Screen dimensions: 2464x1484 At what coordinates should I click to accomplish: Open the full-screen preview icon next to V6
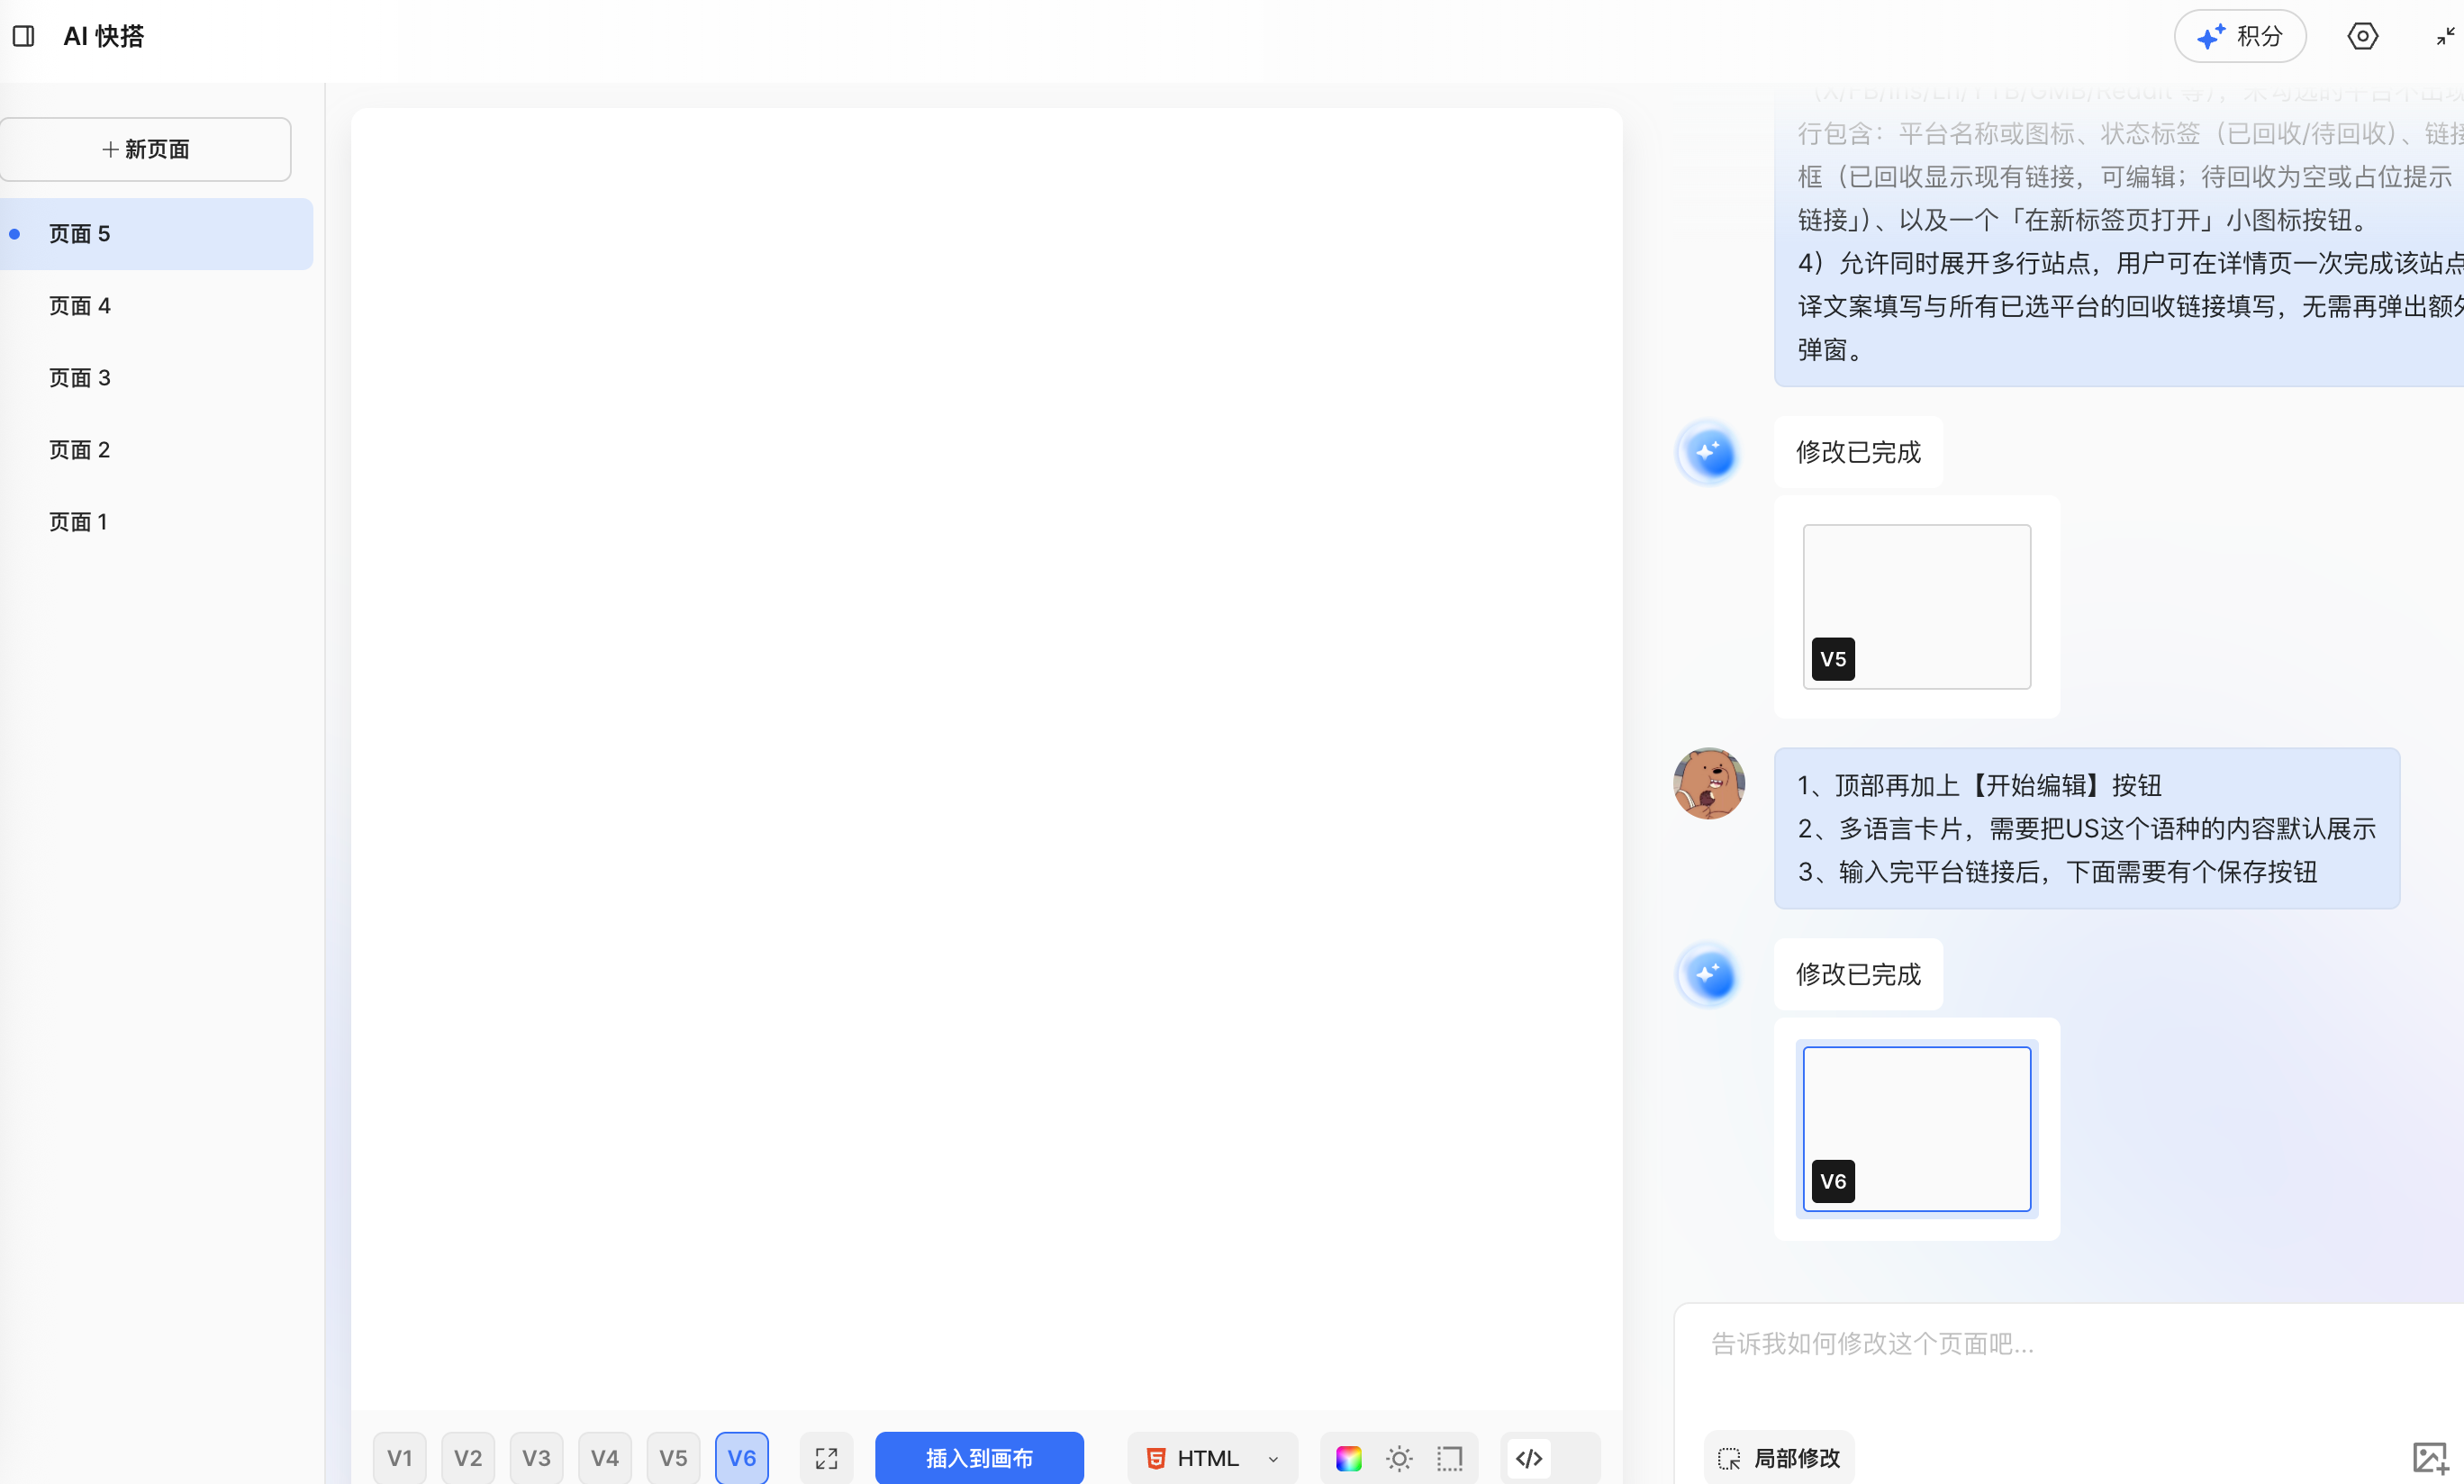[x=826, y=1458]
